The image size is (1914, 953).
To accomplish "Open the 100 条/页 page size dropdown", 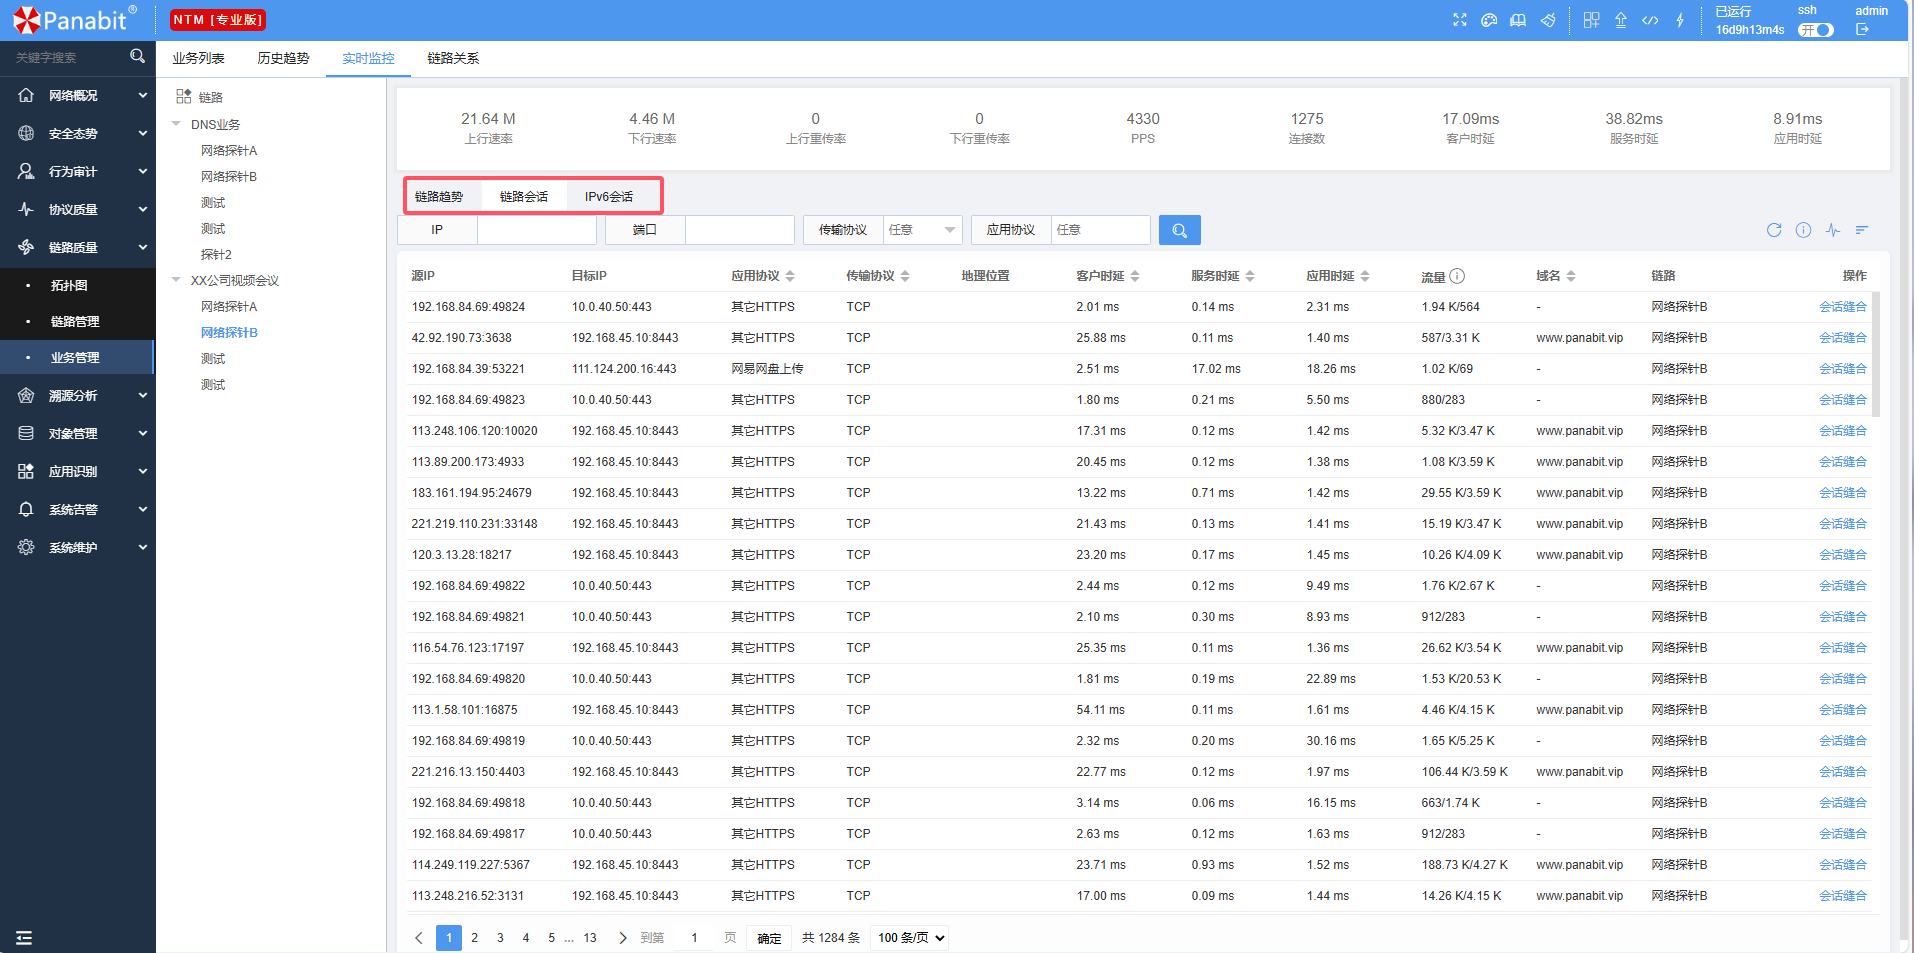I will tap(910, 938).
